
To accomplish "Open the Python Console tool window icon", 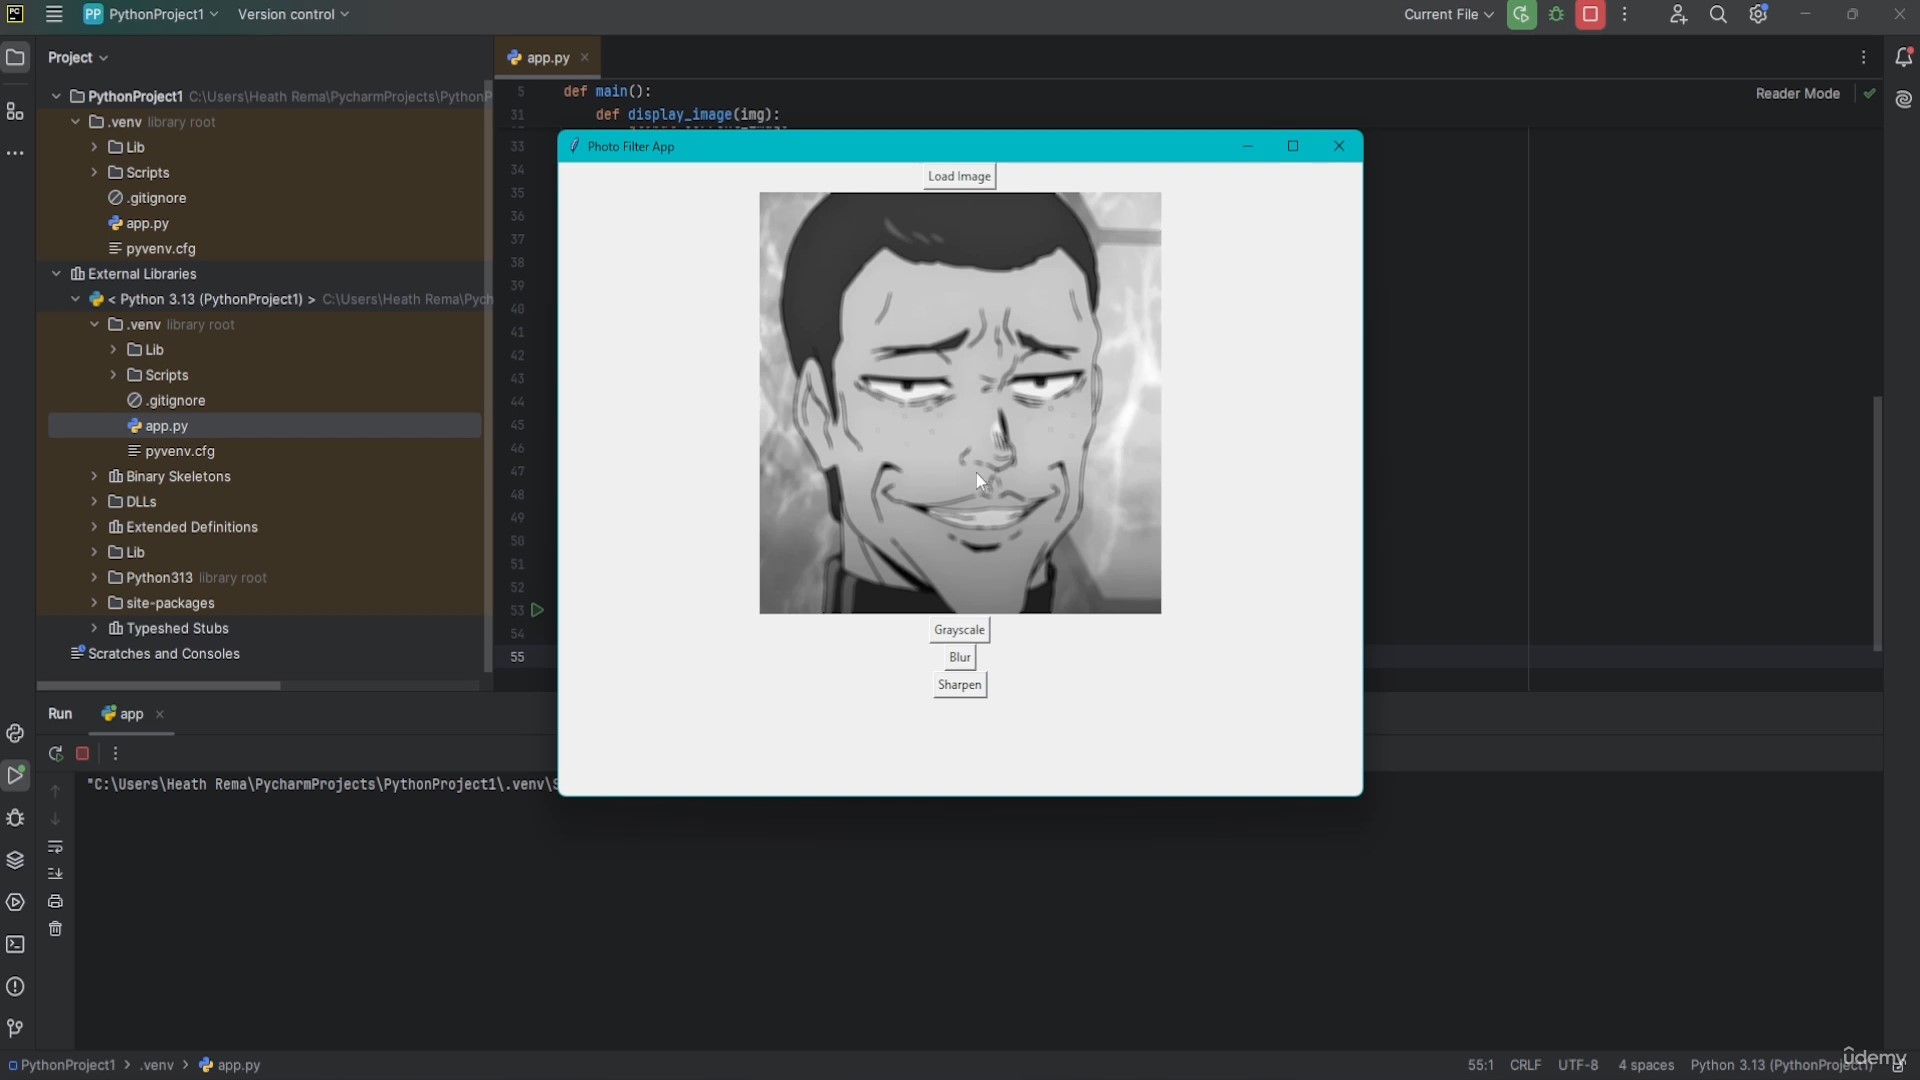I will (x=15, y=733).
